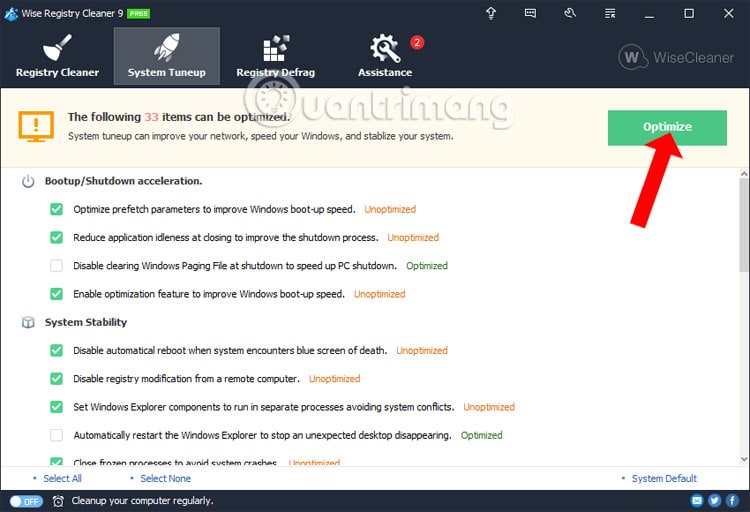Click the System Default link

(x=664, y=479)
